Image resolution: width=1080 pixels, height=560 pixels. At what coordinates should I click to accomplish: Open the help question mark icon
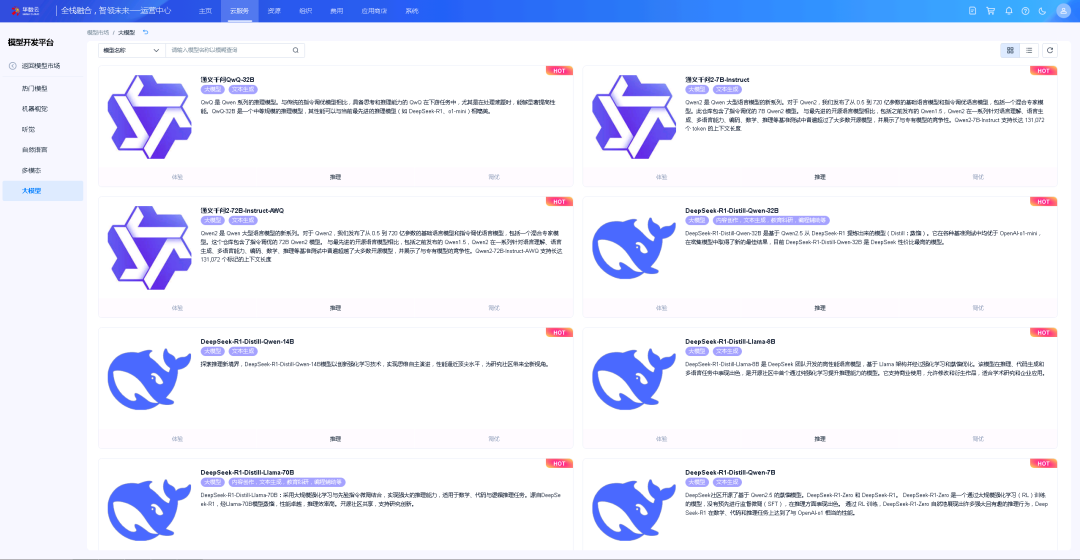click(x=1026, y=11)
